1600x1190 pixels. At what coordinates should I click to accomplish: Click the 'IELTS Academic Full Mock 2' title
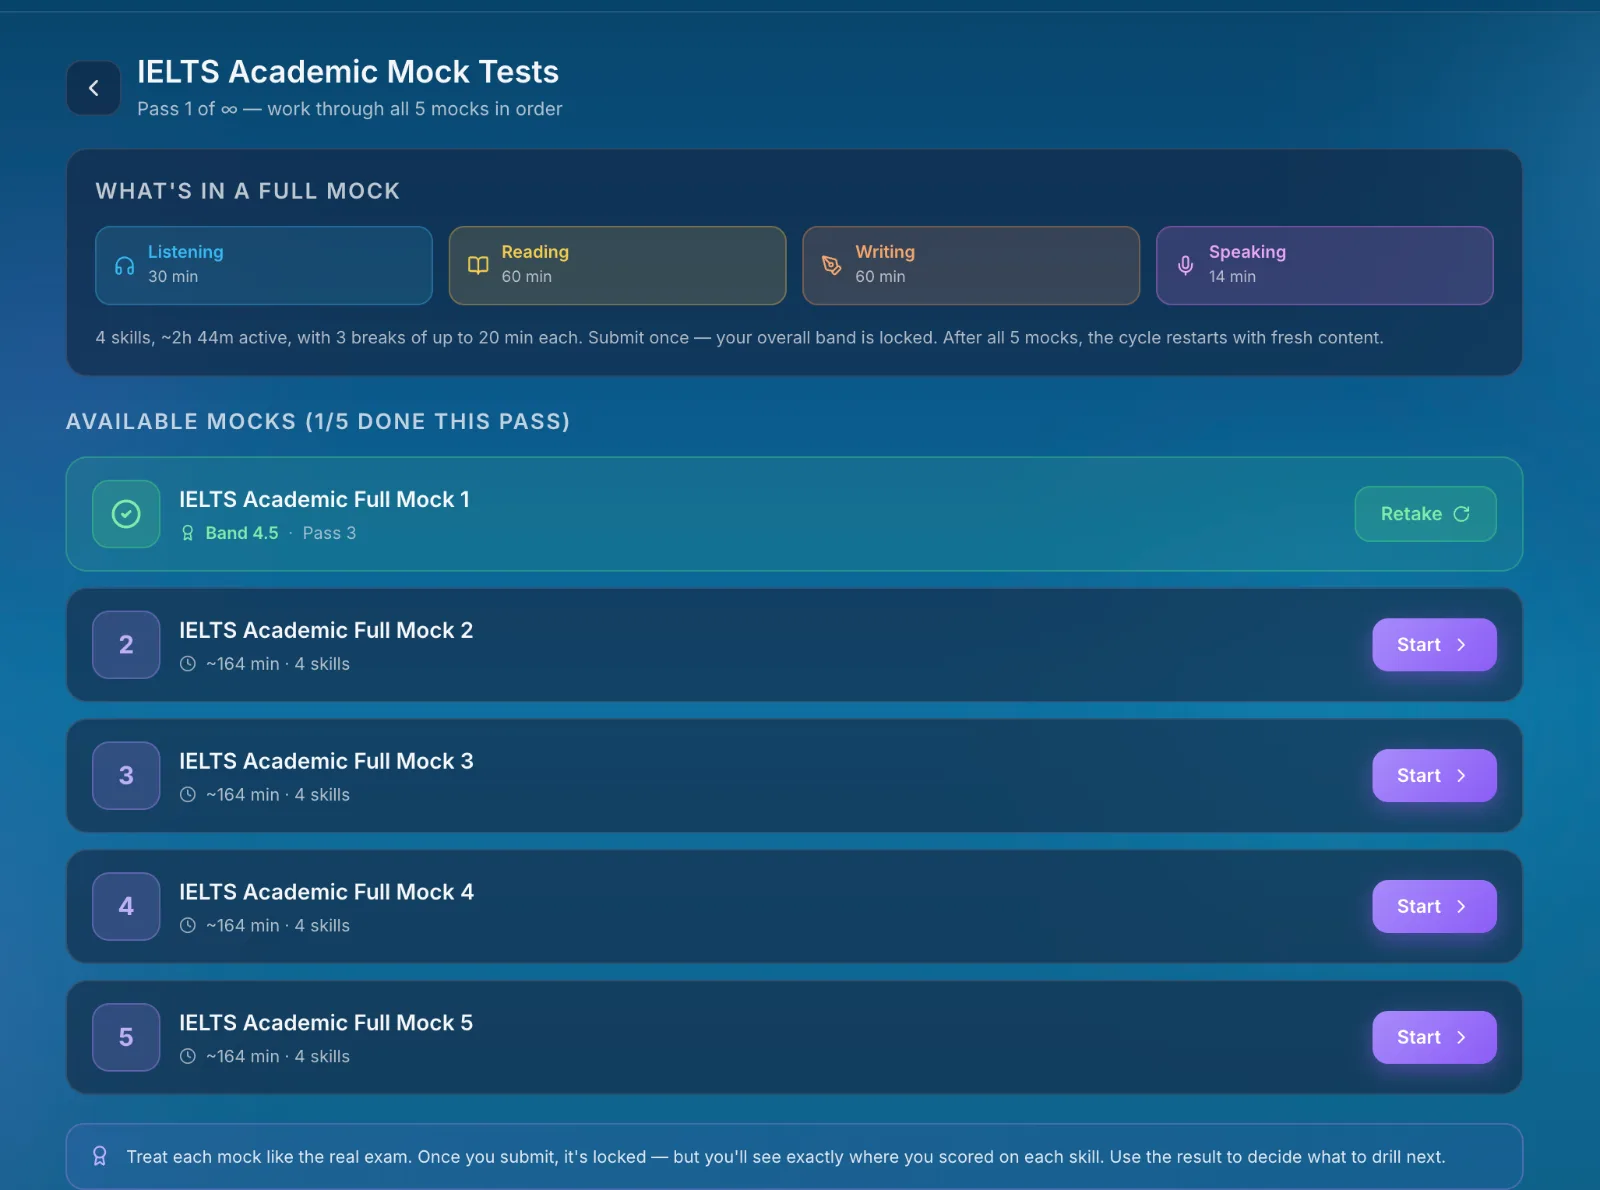point(326,630)
